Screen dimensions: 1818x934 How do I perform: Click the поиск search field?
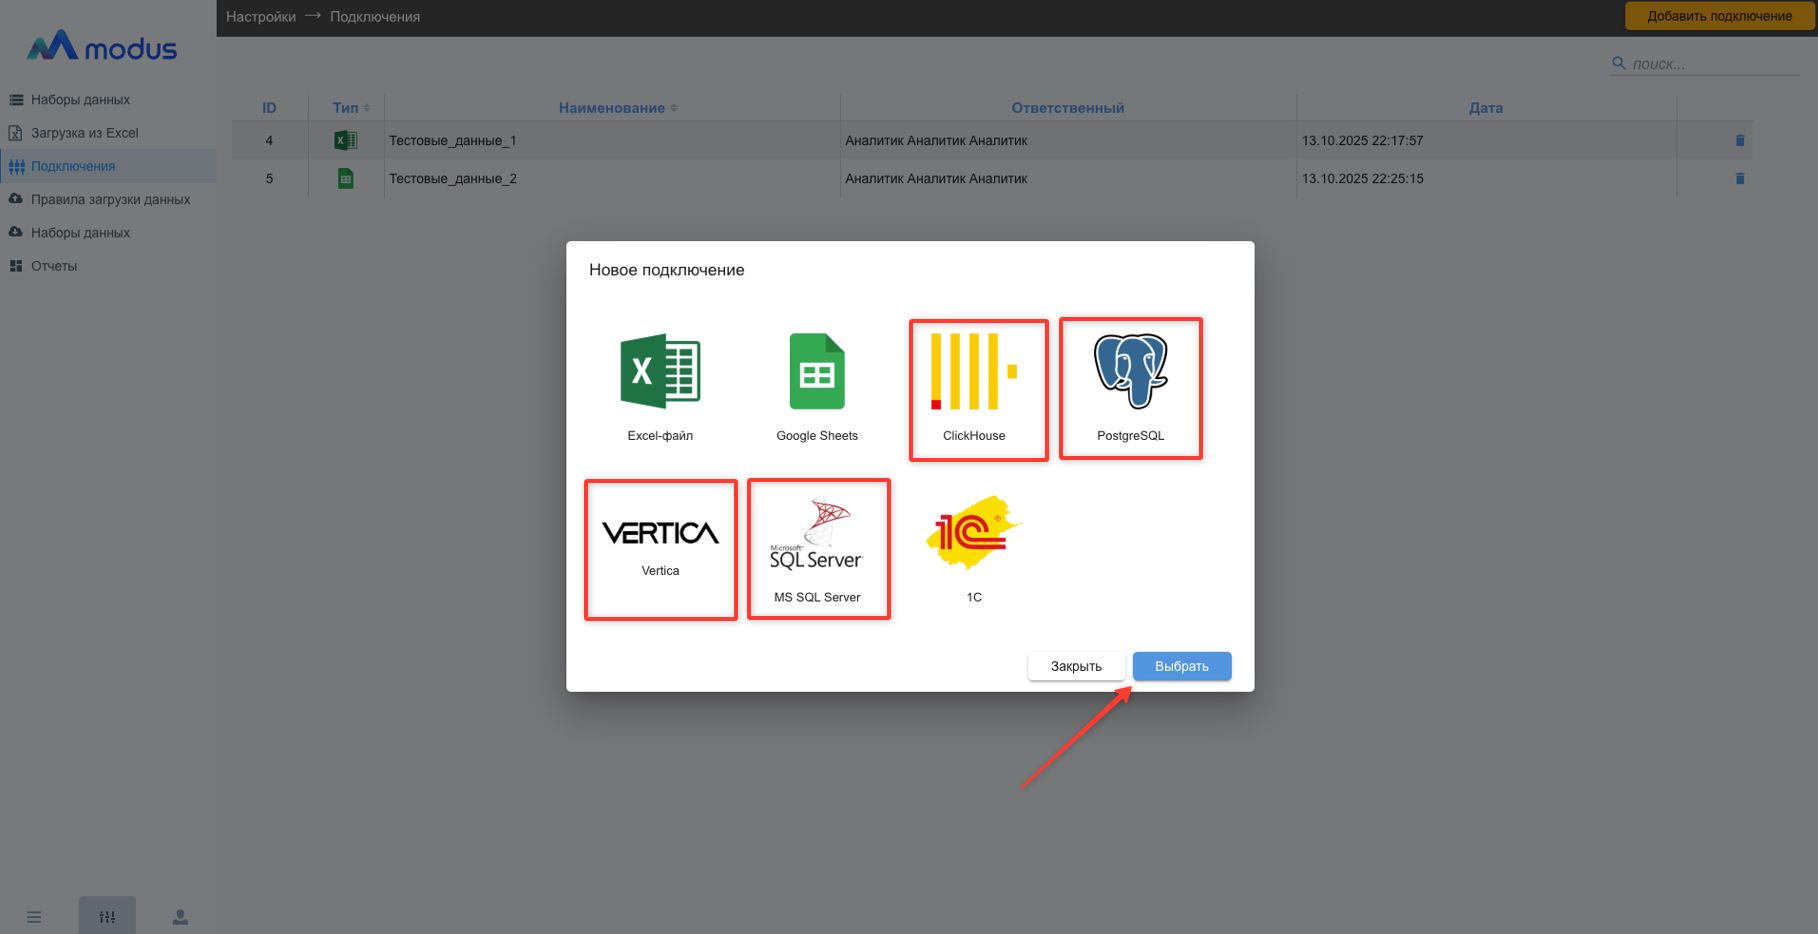pyautogui.click(x=1712, y=64)
